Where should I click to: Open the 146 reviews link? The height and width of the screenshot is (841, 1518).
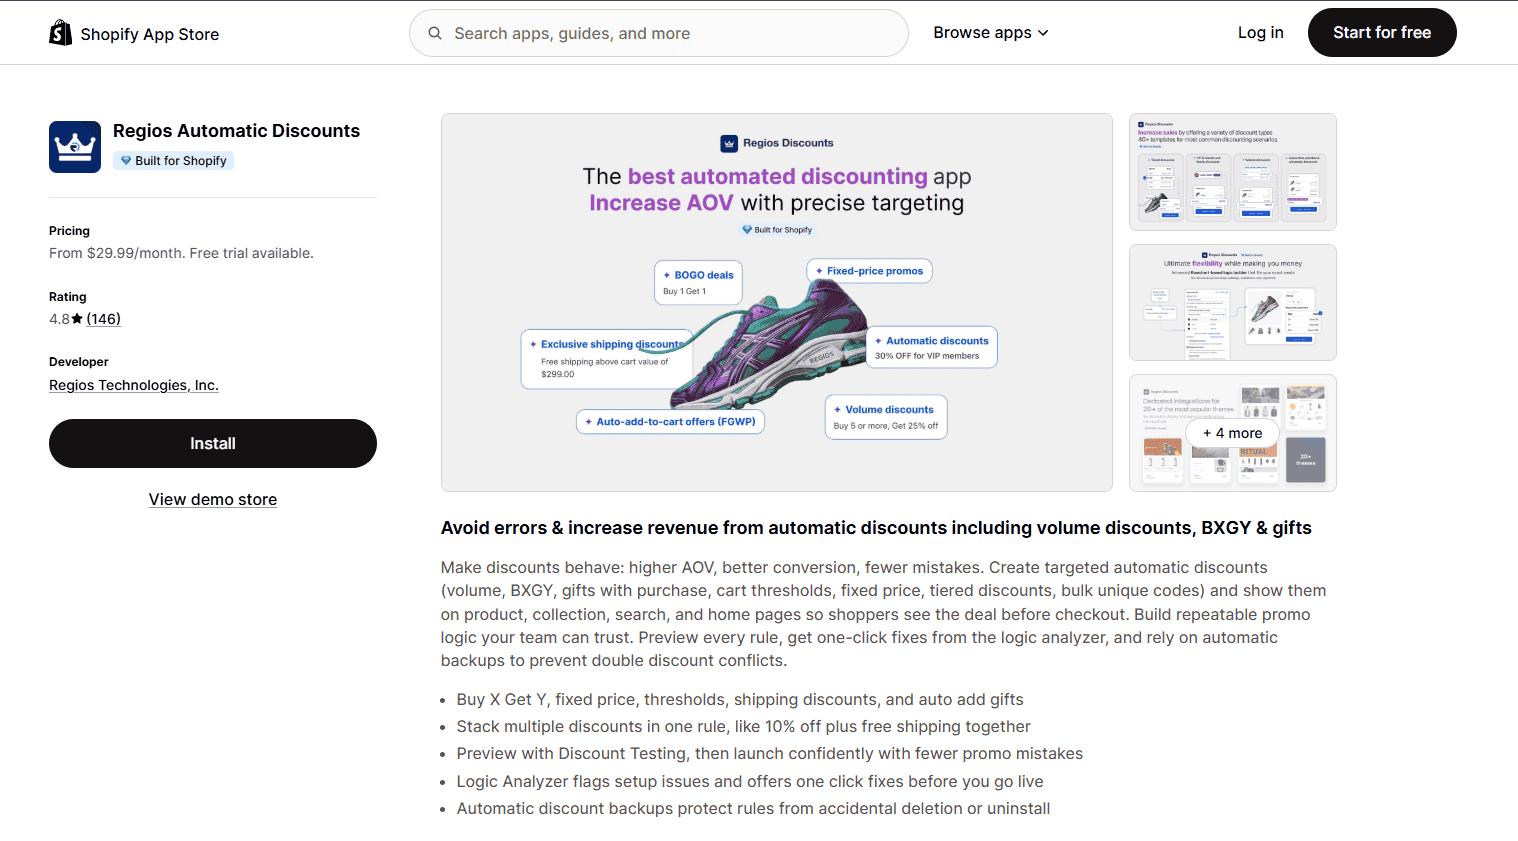pyautogui.click(x=103, y=319)
